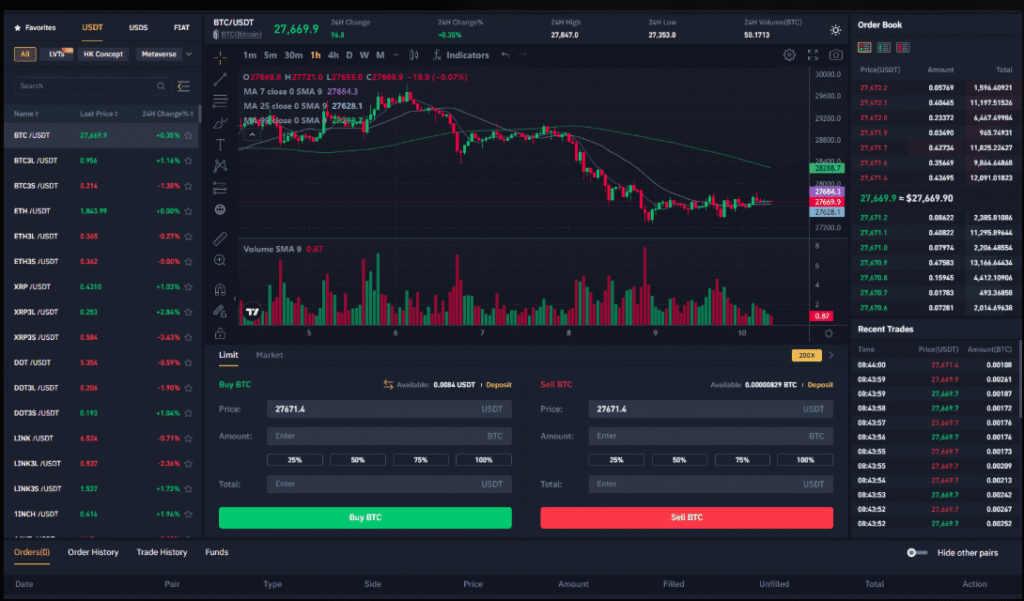Click the Amount input field under Sell BTC
Viewport: 1024px width, 601px height.
pyautogui.click(x=710, y=436)
